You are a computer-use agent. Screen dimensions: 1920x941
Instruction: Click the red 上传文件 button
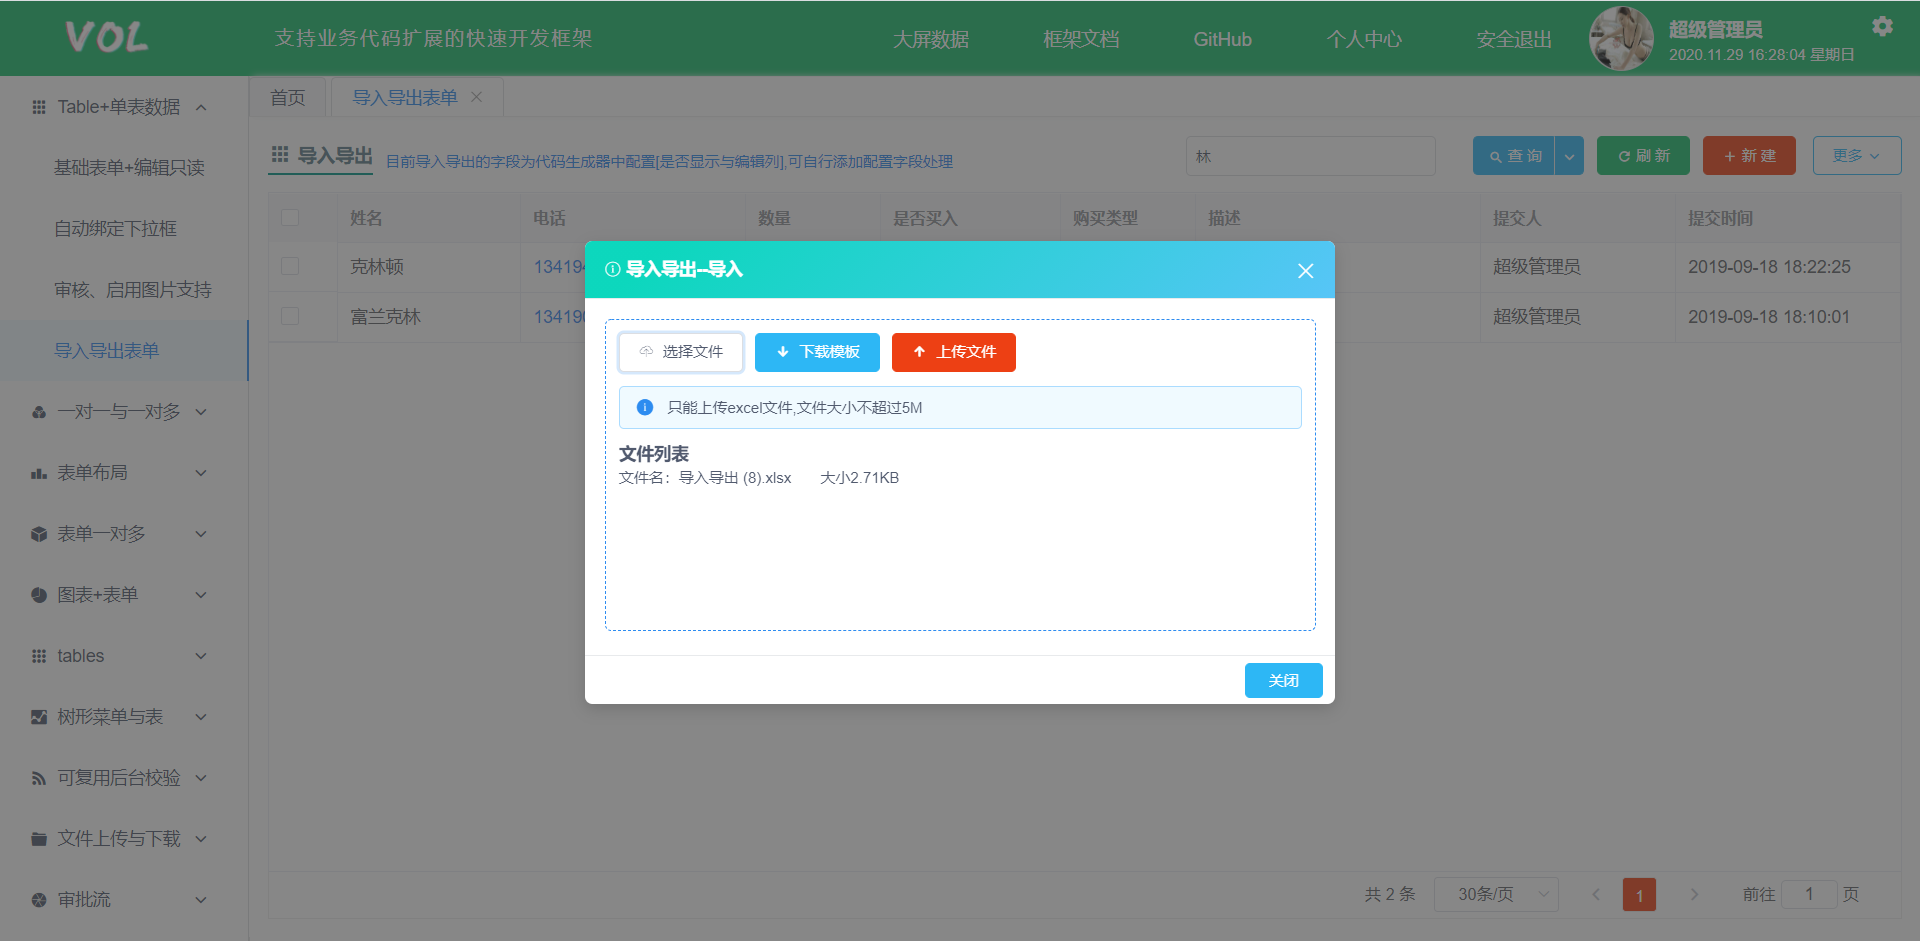(x=953, y=352)
